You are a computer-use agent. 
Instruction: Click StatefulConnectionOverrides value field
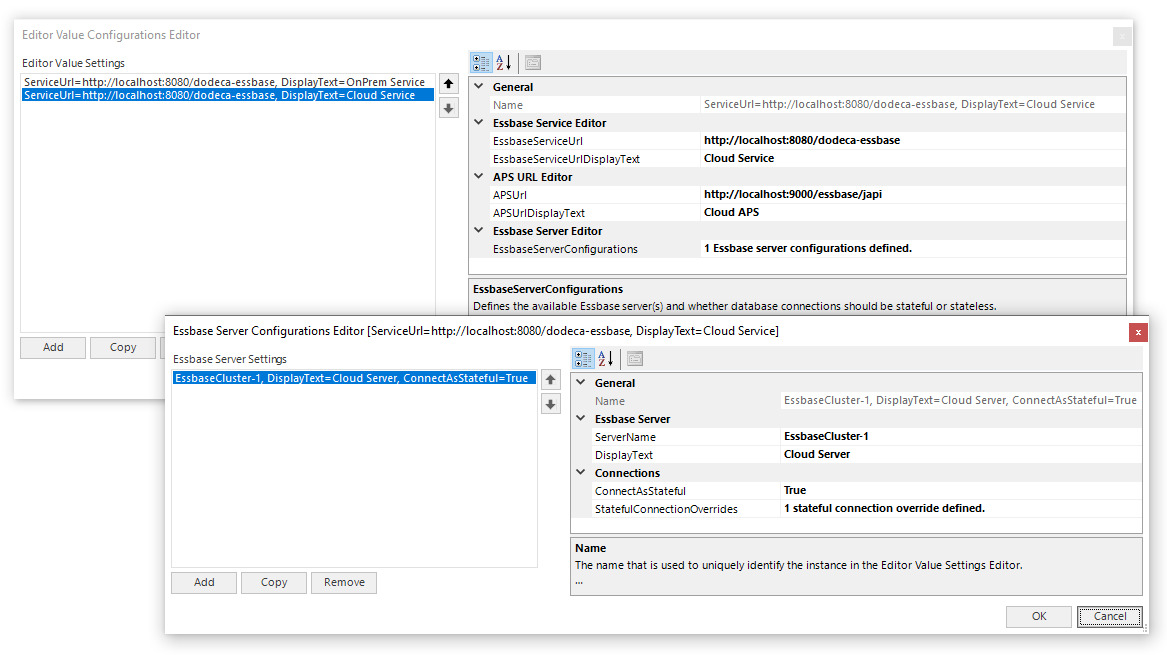coord(960,508)
